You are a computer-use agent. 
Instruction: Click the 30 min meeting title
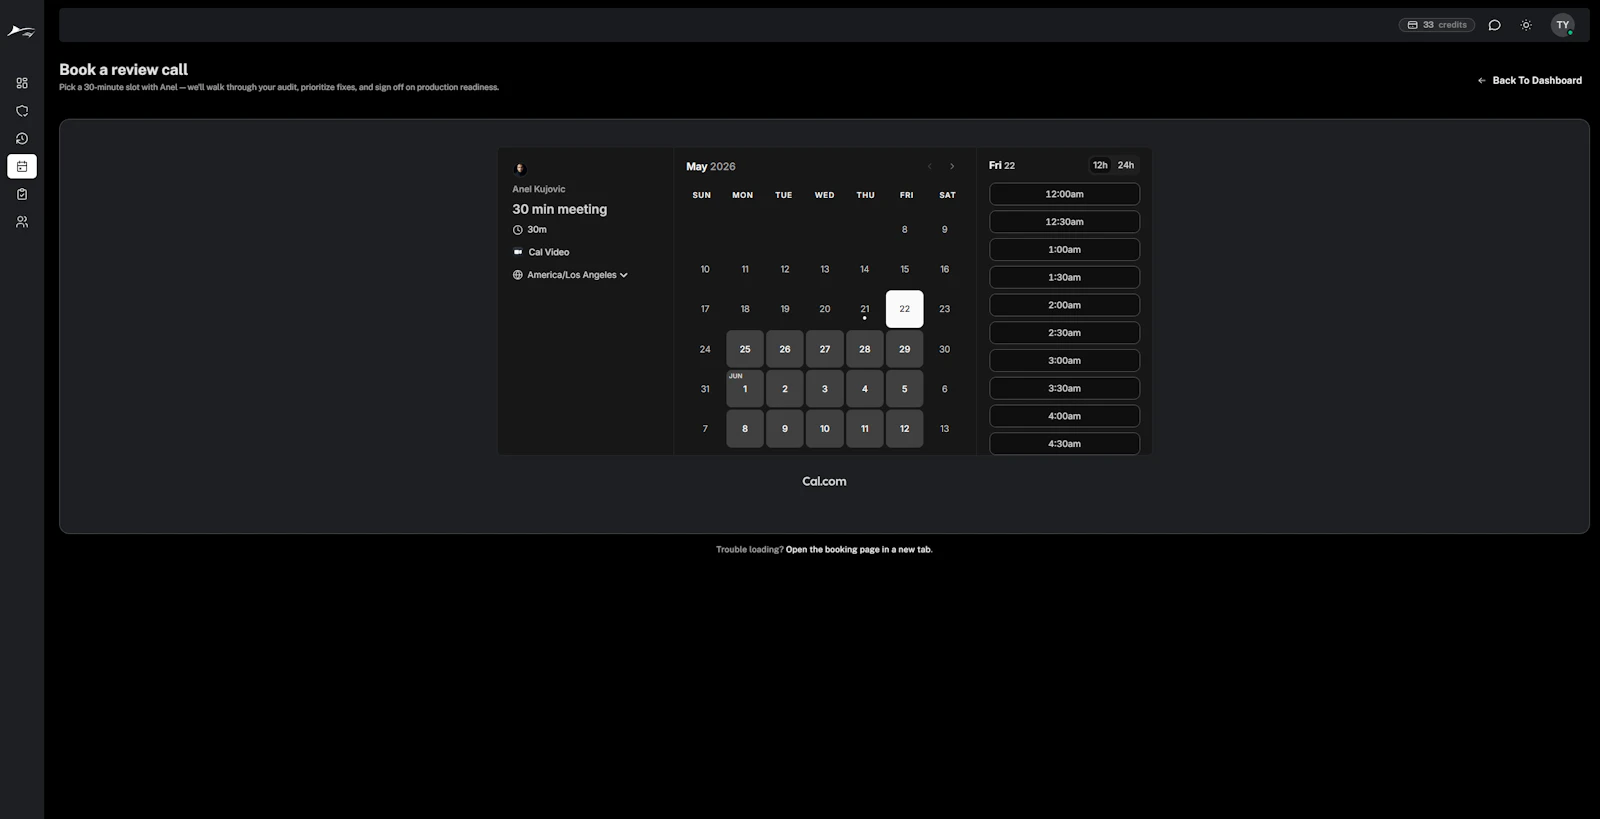pyautogui.click(x=560, y=209)
